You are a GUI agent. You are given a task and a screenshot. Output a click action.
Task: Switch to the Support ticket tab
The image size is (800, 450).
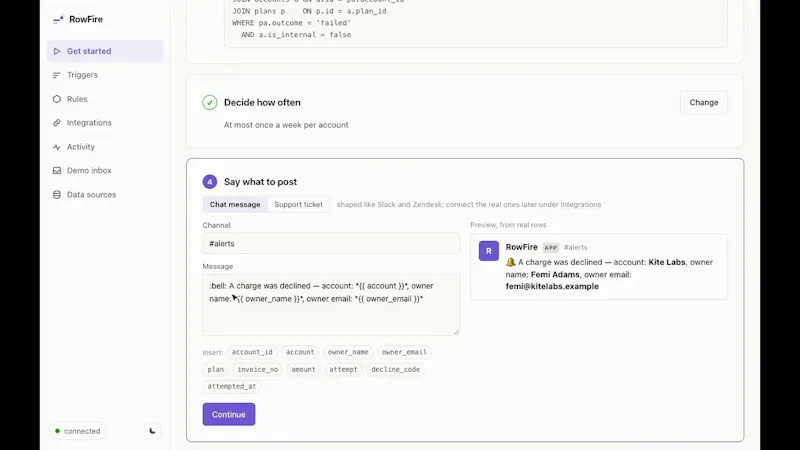point(298,205)
